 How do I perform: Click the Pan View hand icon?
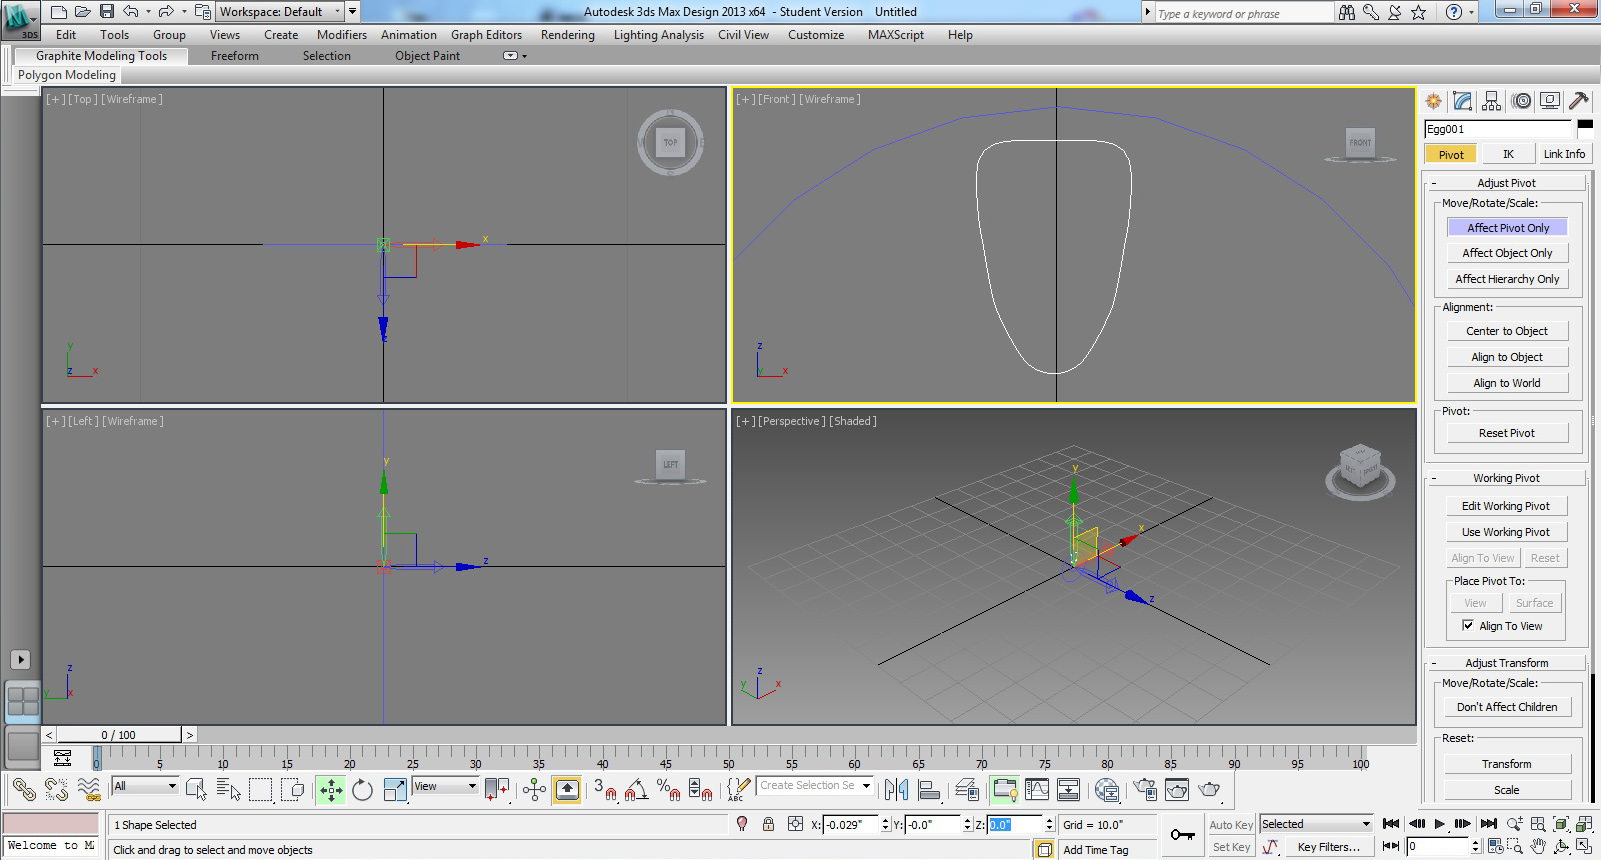(1538, 846)
